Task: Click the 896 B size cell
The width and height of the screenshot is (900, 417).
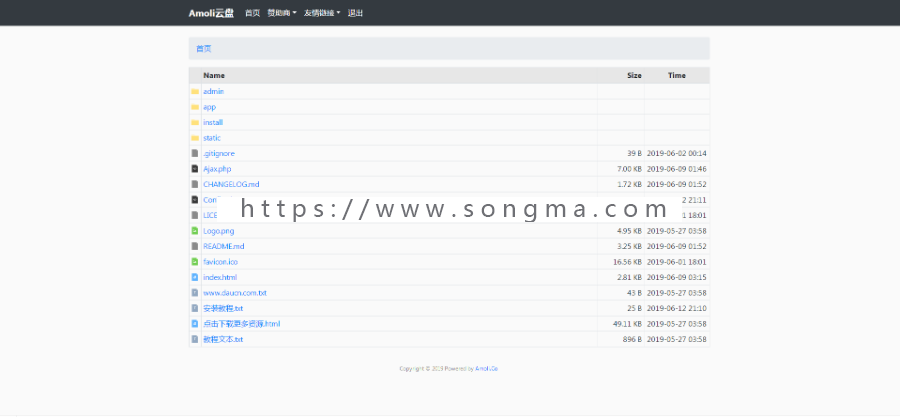Action: pos(633,339)
